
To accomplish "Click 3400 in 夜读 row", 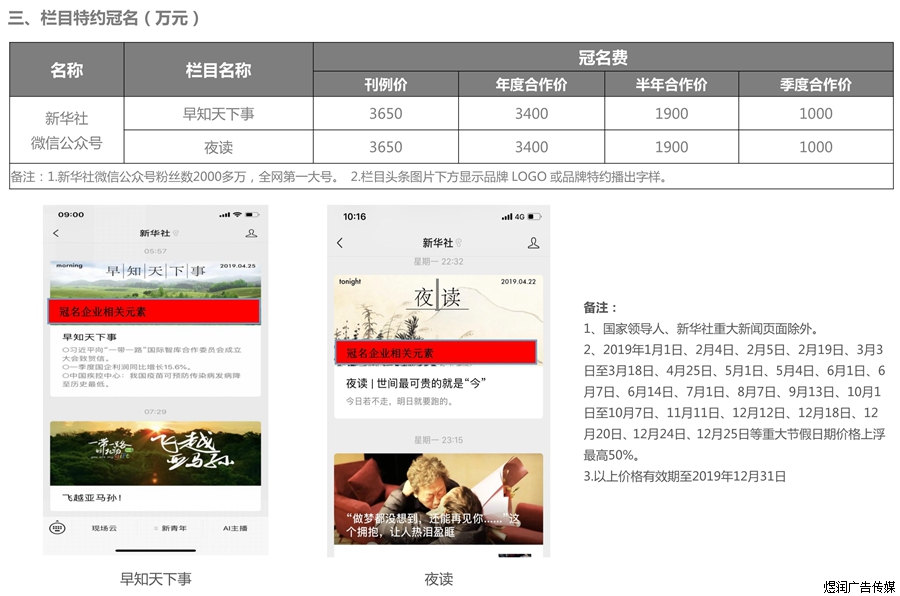I will coord(532,147).
